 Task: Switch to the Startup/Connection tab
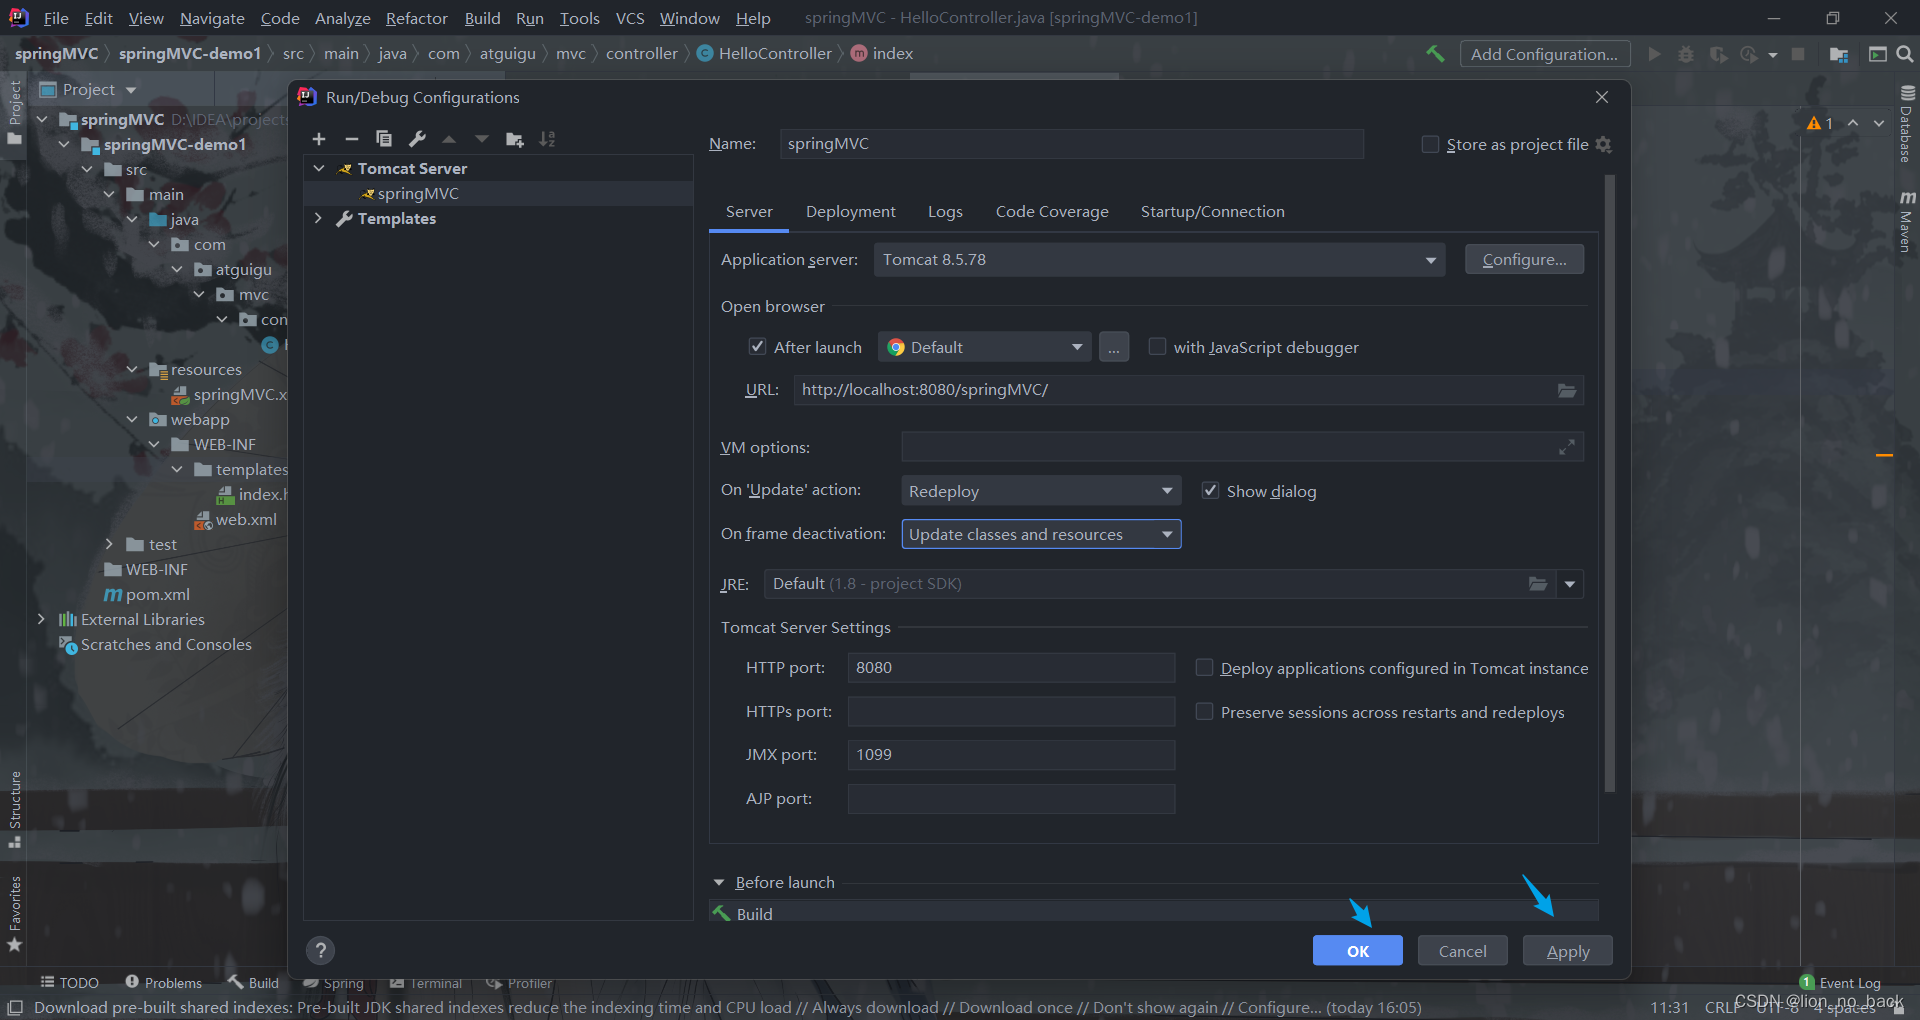pyautogui.click(x=1213, y=212)
